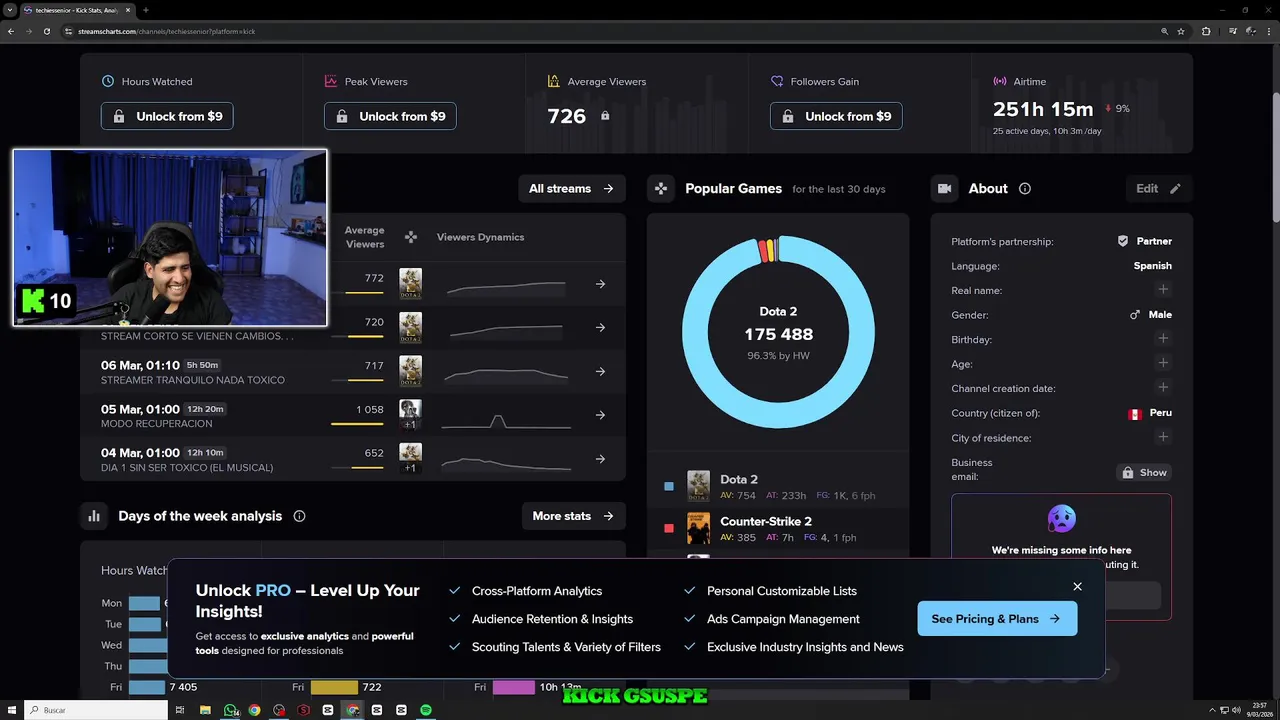Click the Hours Watched clock icon
1280x720 pixels.
coord(108,81)
